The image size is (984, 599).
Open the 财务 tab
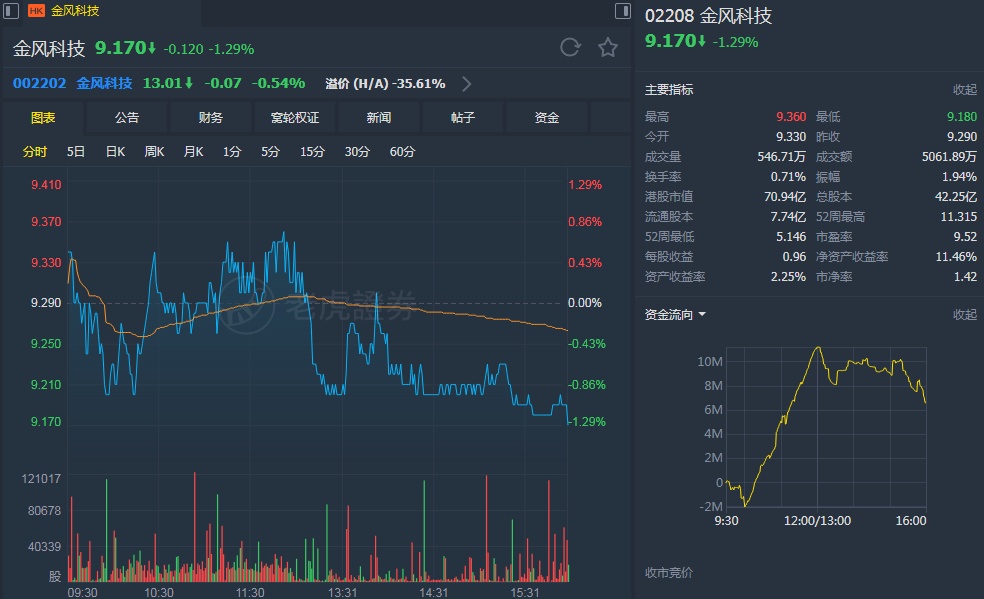coord(211,118)
